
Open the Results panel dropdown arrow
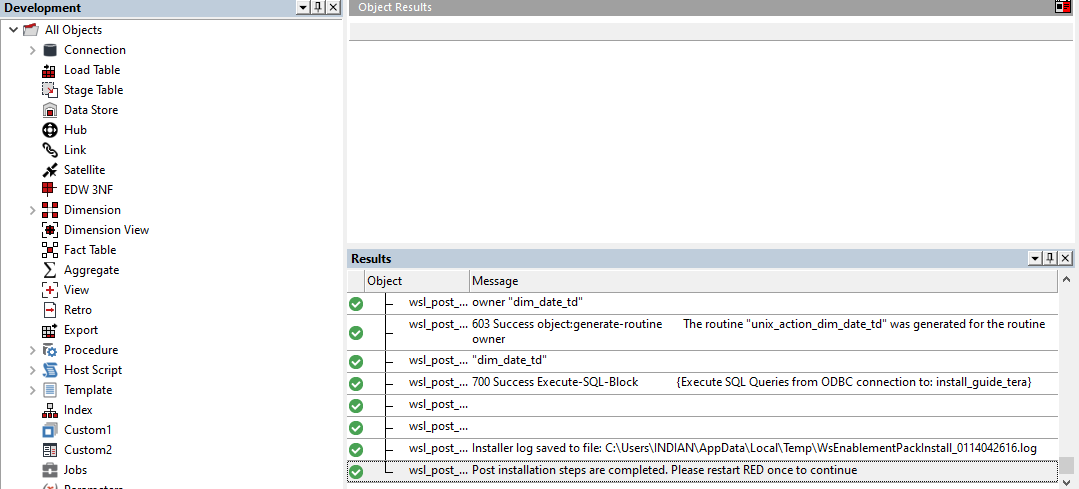pos(1036,258)
